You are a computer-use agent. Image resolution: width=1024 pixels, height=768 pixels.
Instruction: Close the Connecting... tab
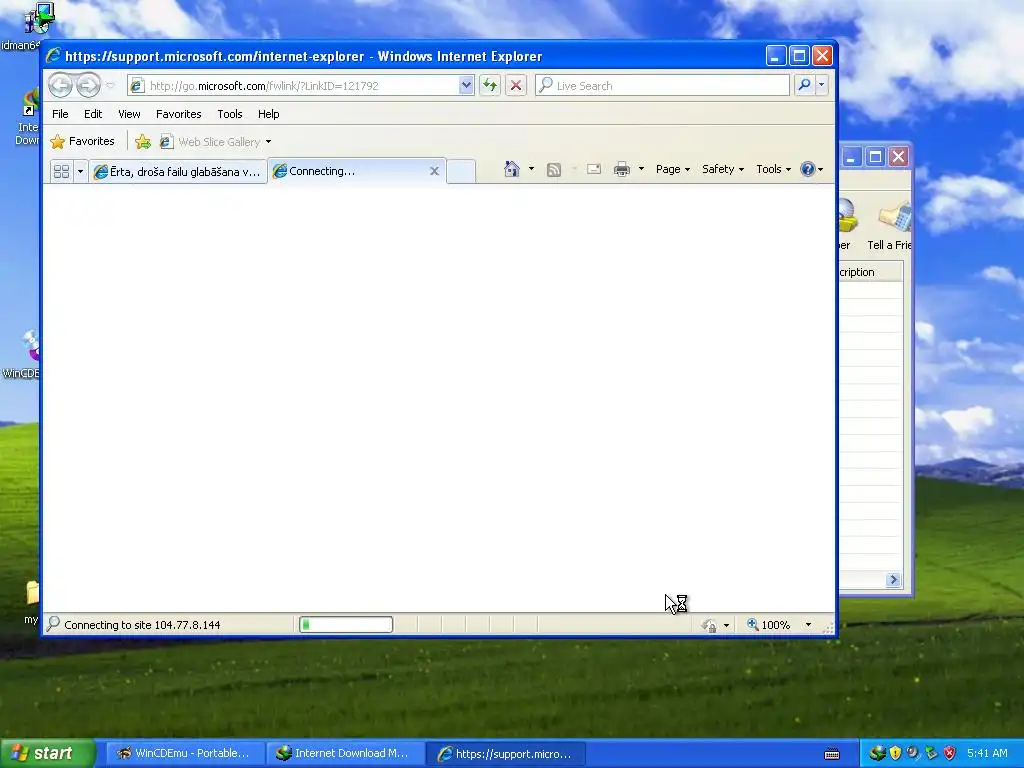434,171
